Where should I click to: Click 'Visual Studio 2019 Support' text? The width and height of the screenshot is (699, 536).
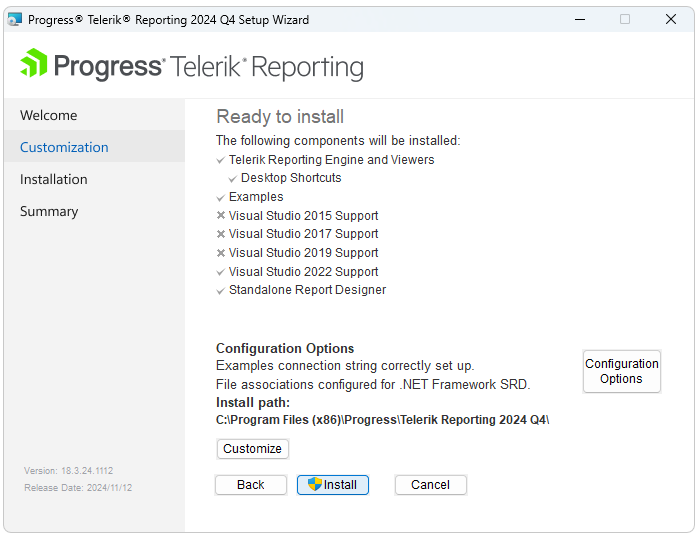click(303, 252)
